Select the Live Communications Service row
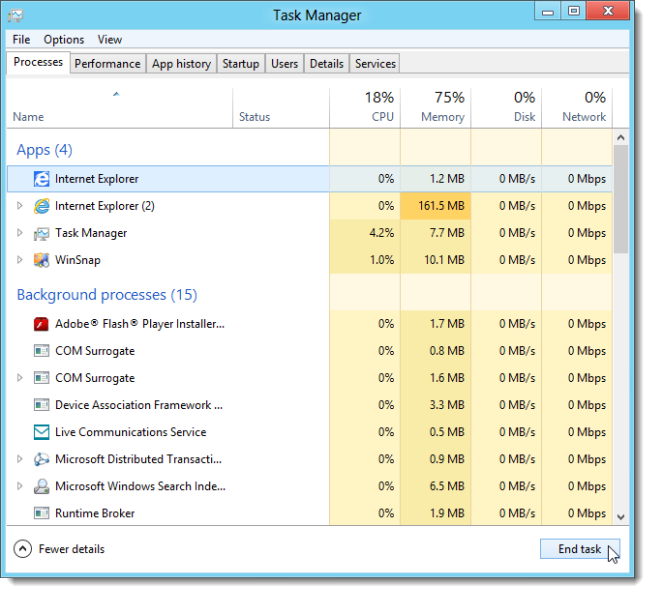650x593 pixels. [x=309, y=432]
